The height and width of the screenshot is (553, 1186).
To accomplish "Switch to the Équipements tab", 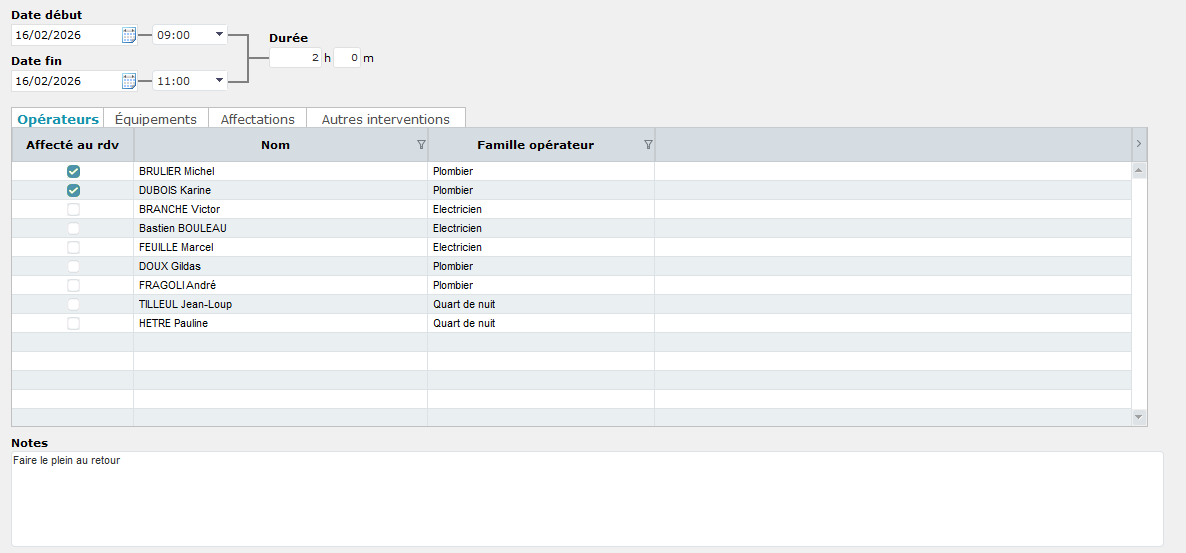I will pyautogui.click(x=155, y=119).
